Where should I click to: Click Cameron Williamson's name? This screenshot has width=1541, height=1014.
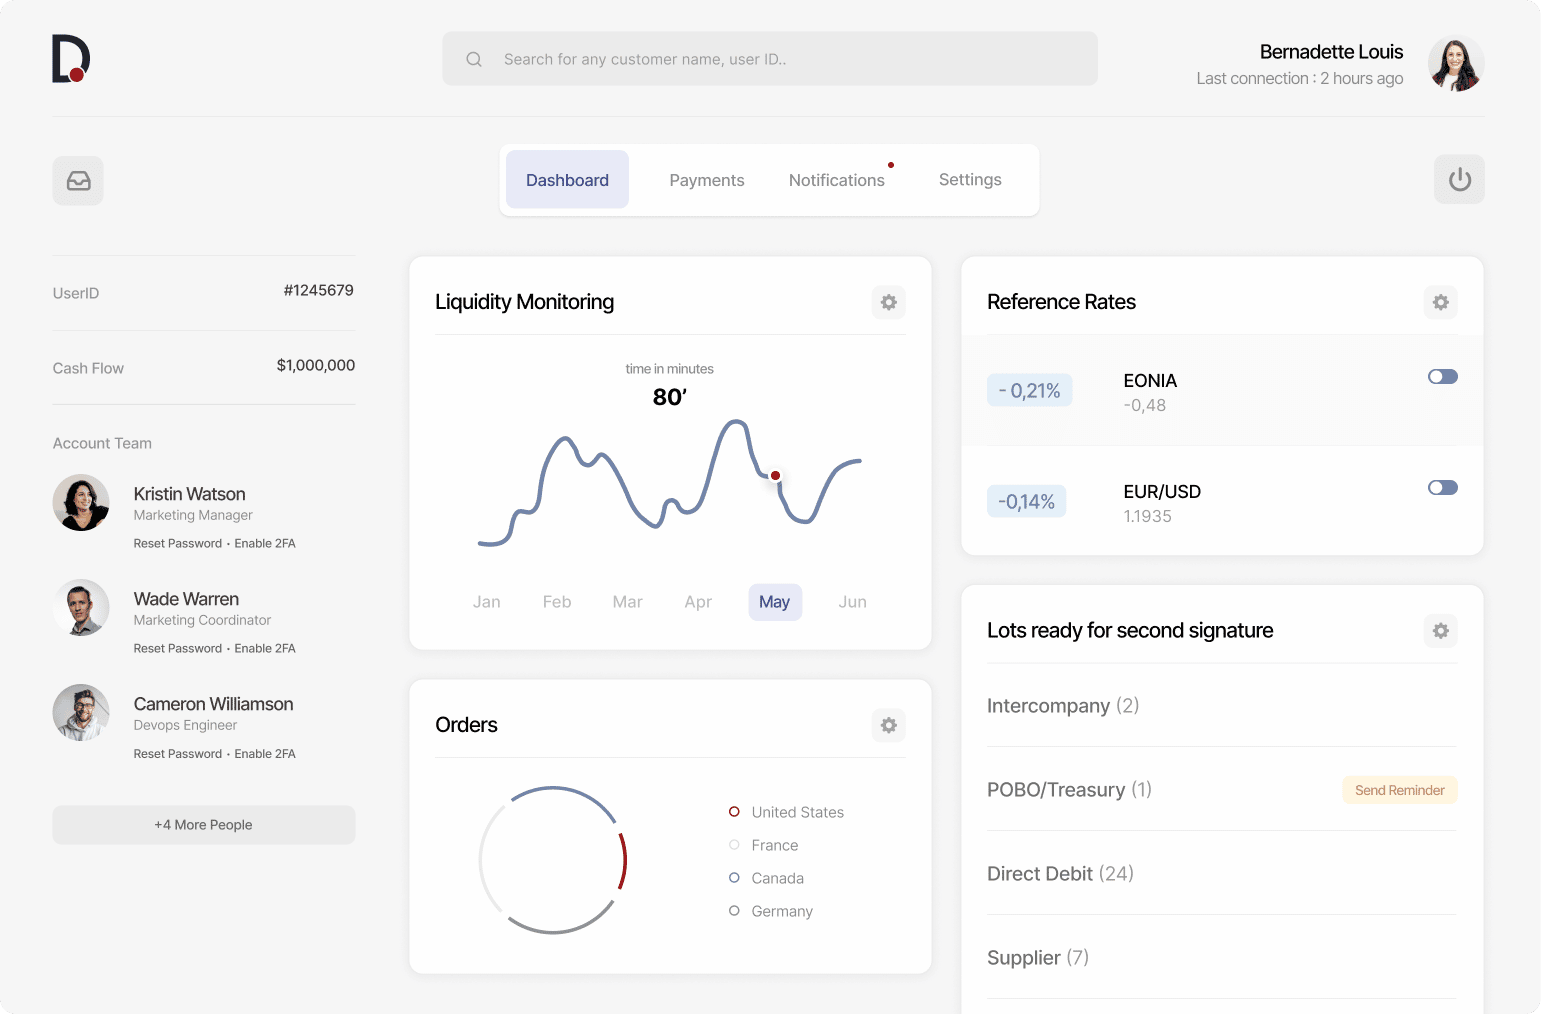(214, 704)
